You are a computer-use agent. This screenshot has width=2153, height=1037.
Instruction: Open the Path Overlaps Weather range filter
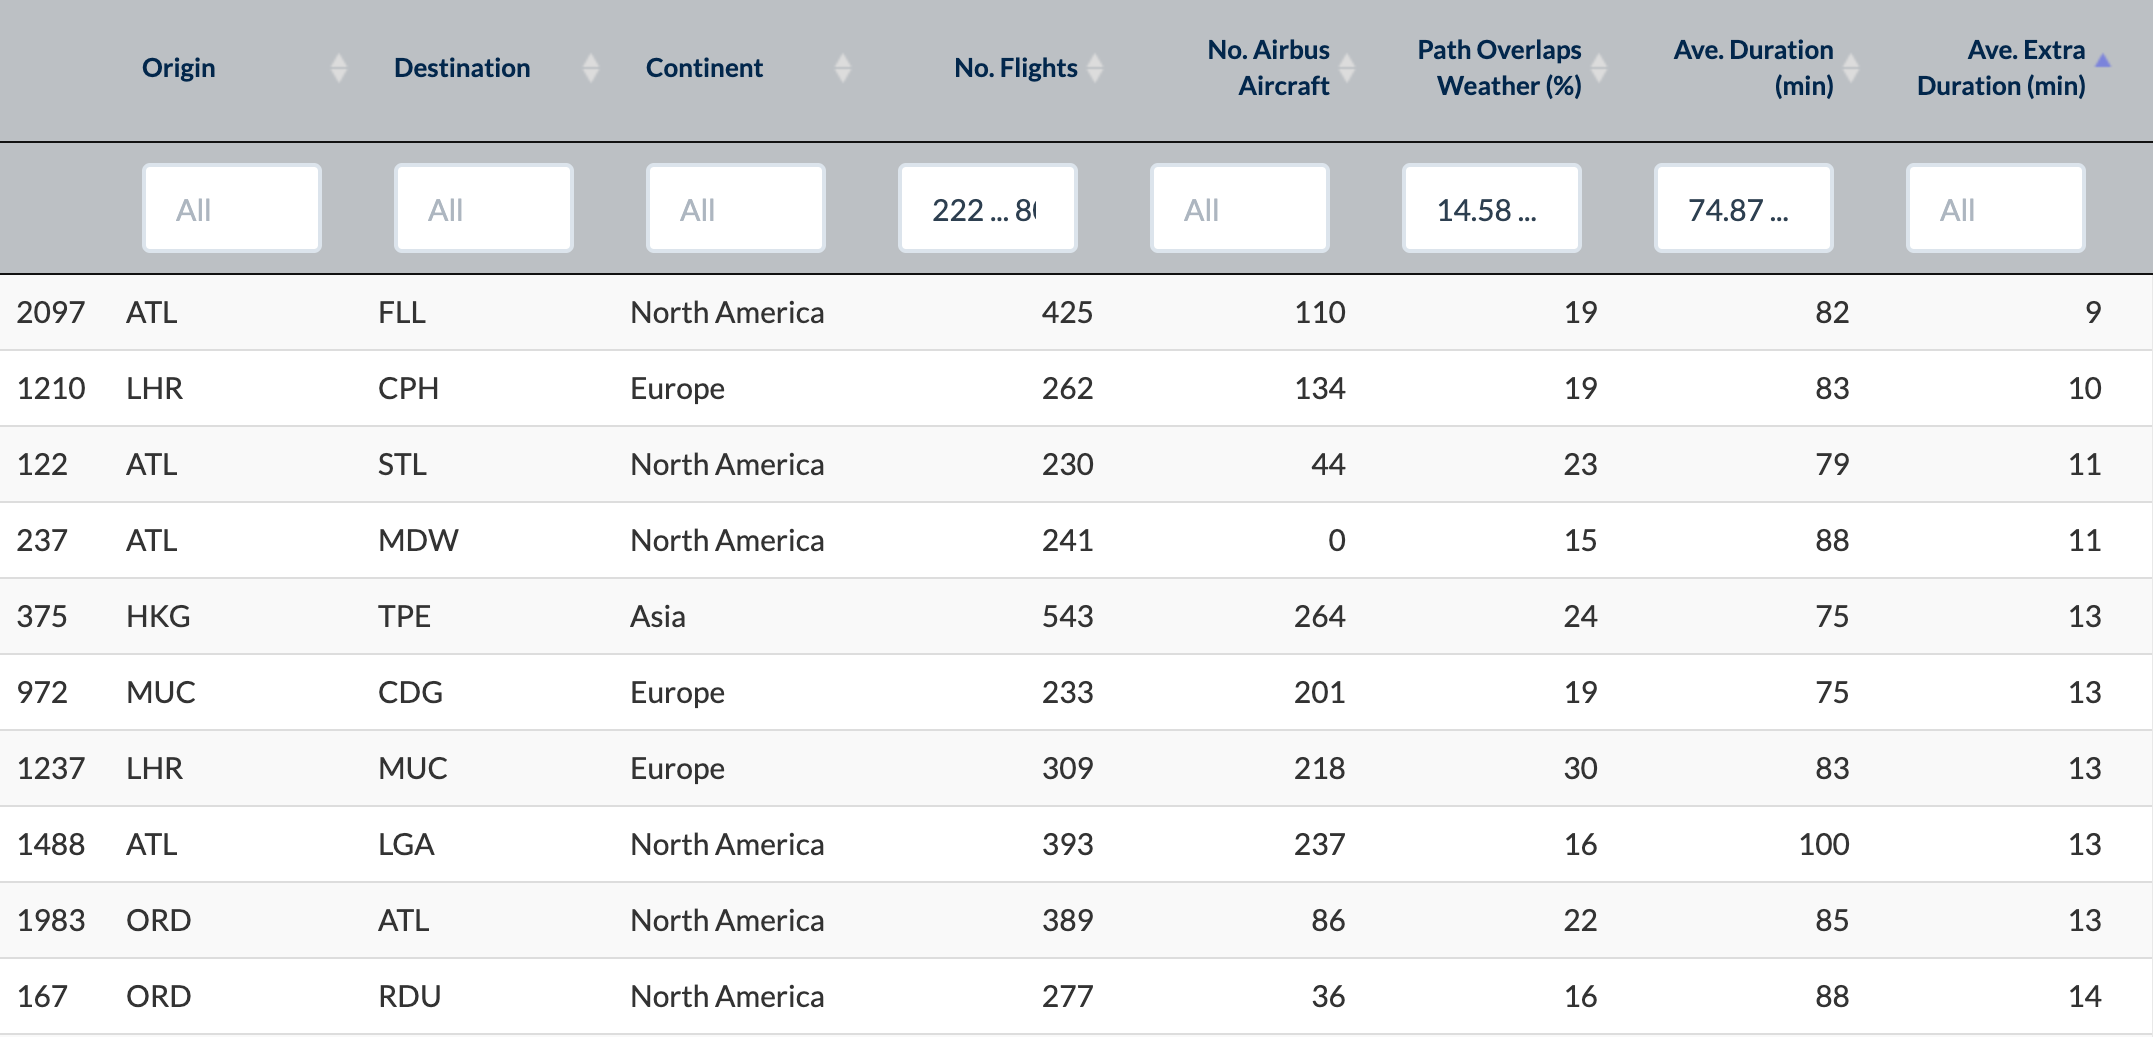1492,209
